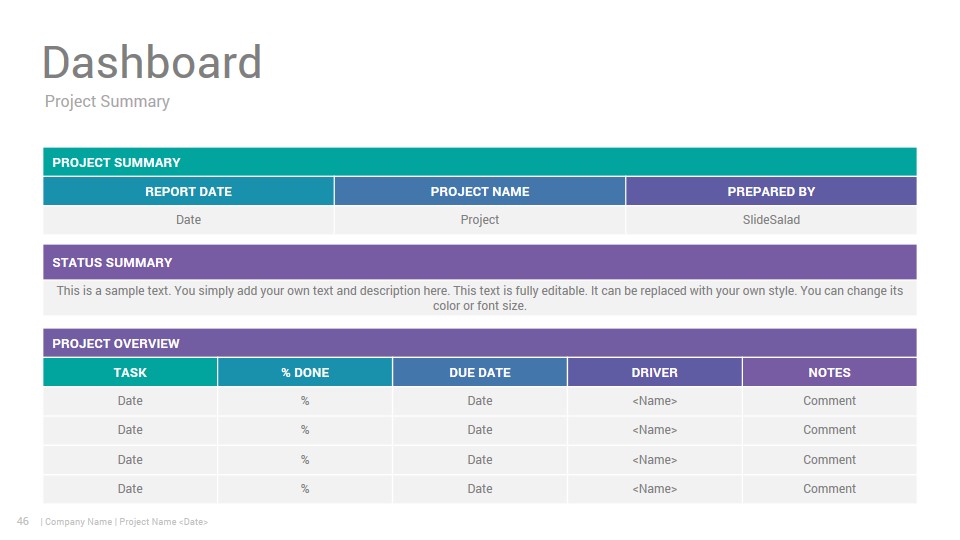Click the PROJECT OVERVIEW header bar
The image size is (960, 540).
click(479, 343)
